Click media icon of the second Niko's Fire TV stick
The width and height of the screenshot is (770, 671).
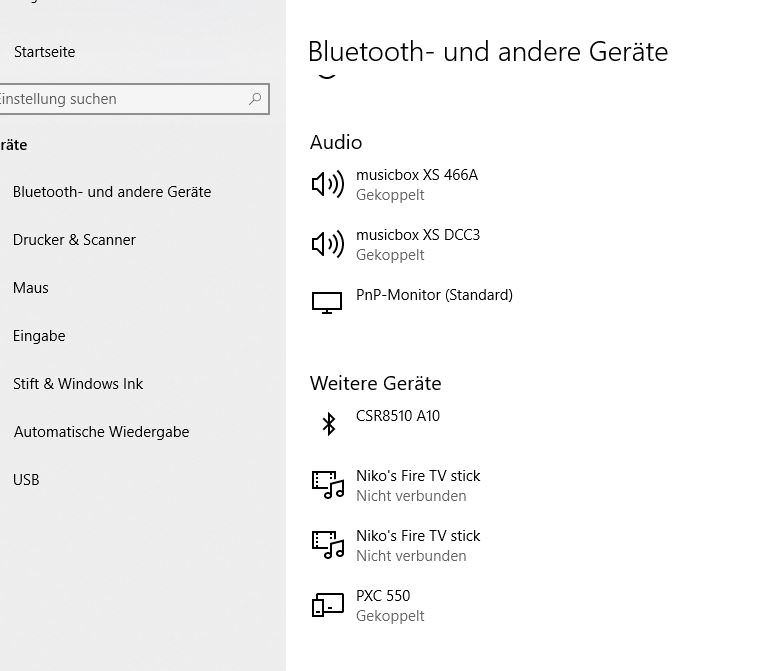pyautogui.click(x=328, y=545)
